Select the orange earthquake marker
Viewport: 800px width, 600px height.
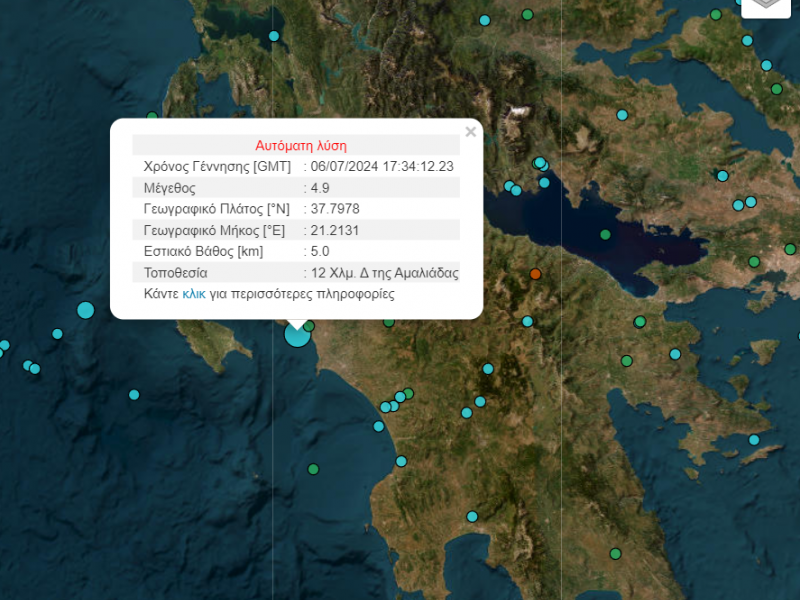pos(535,273)
